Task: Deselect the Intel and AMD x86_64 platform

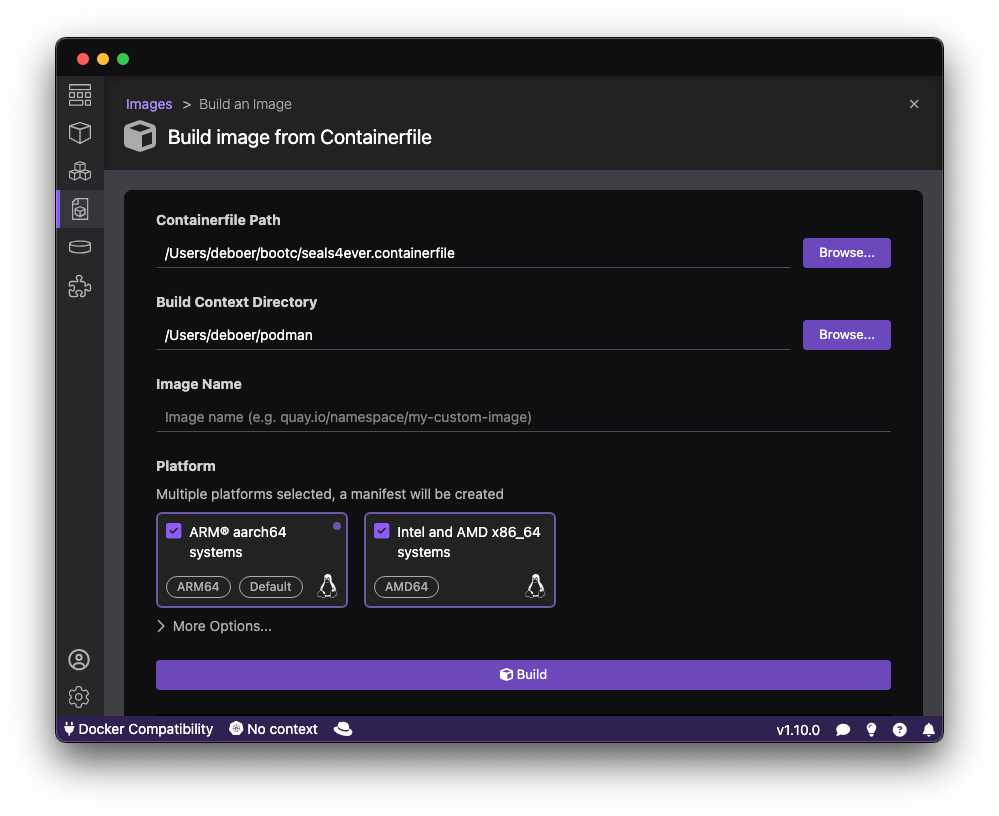Action: pyautogui.click(x=381, y=531)
